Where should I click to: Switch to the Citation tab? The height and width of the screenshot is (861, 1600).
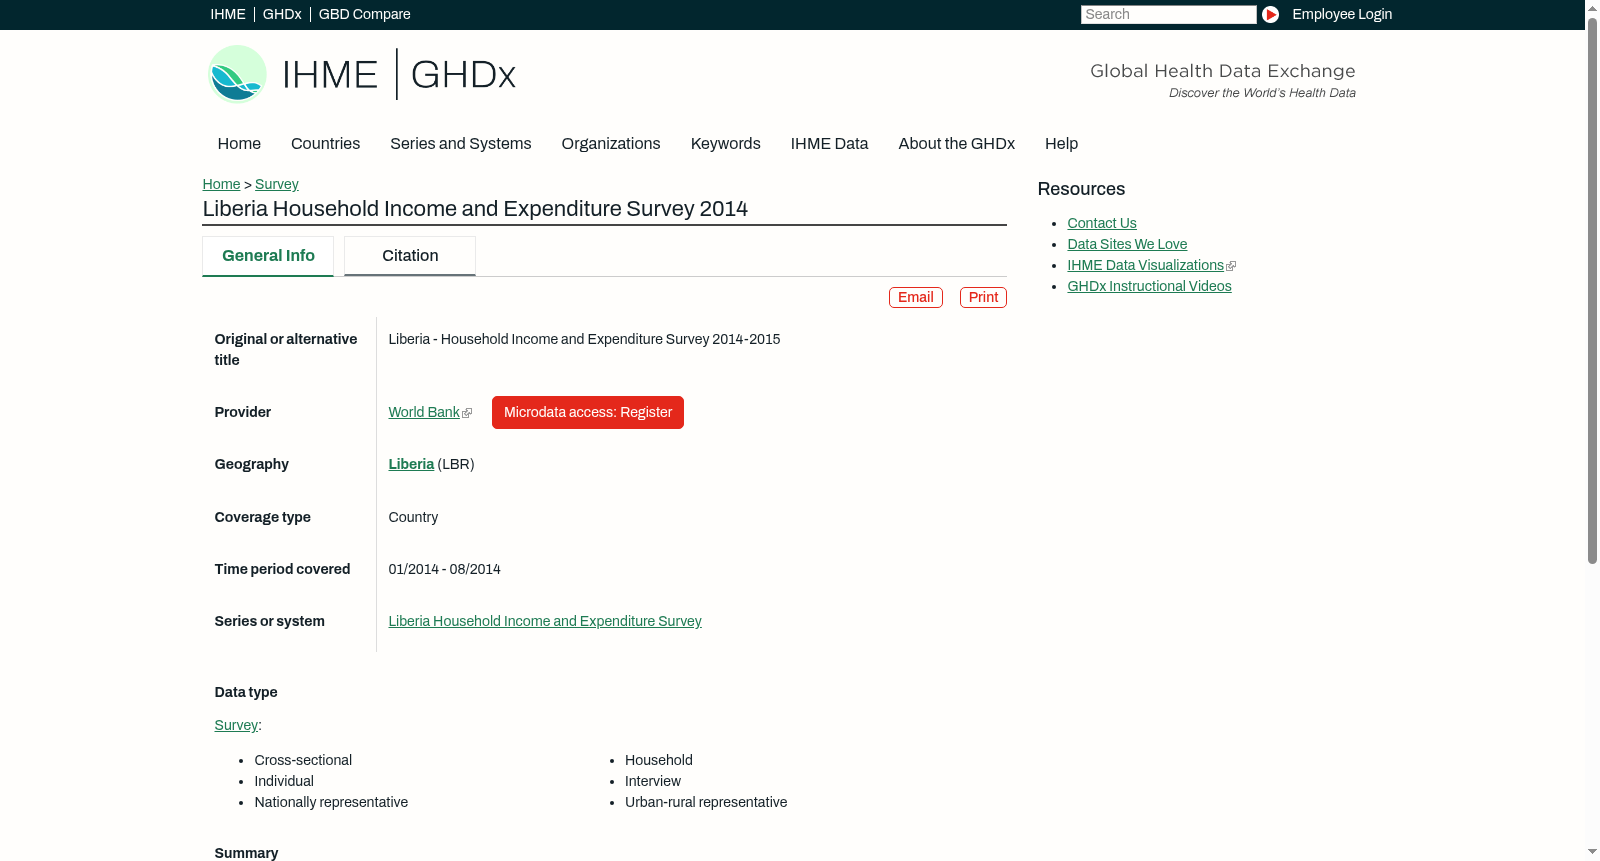click(410, 256)
